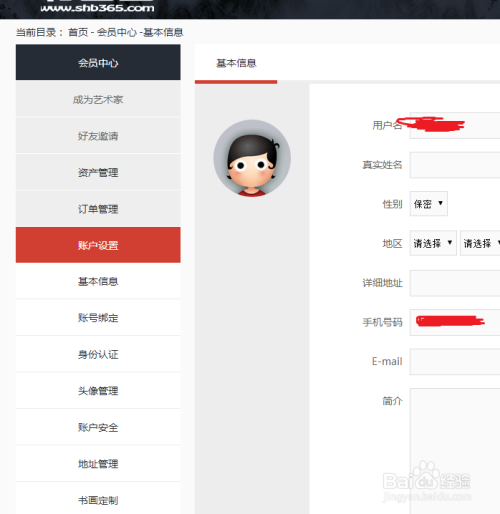Open the 性别 dropdown showing 保密
The width and height of the screenshot is (500, 514).
pyautogui.click(x=429, y=204)
